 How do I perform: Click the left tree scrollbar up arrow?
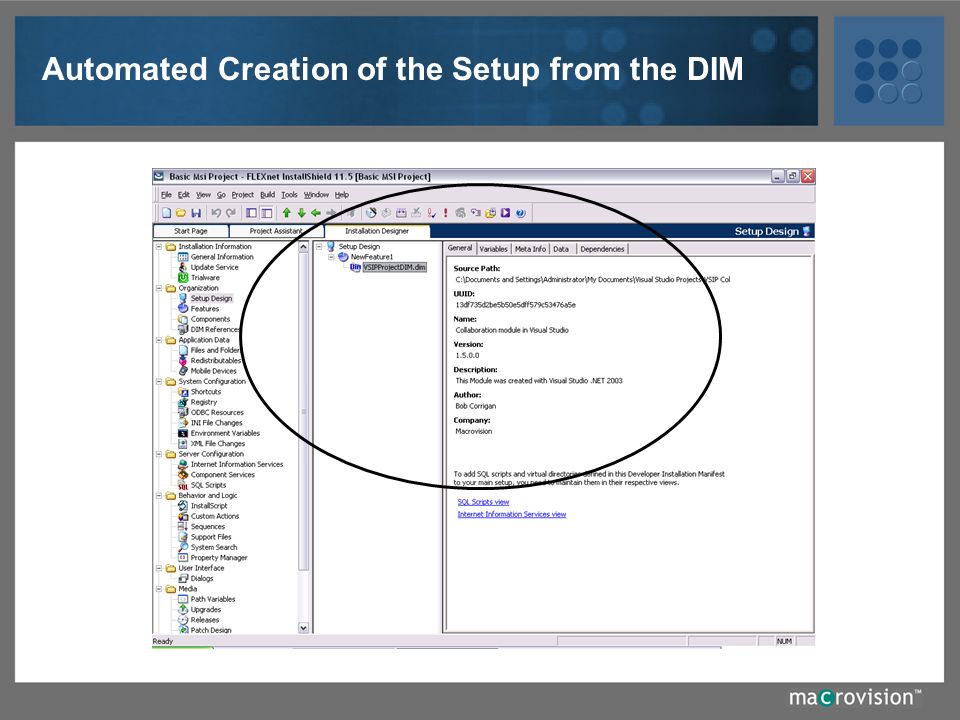tap(303, 247)
